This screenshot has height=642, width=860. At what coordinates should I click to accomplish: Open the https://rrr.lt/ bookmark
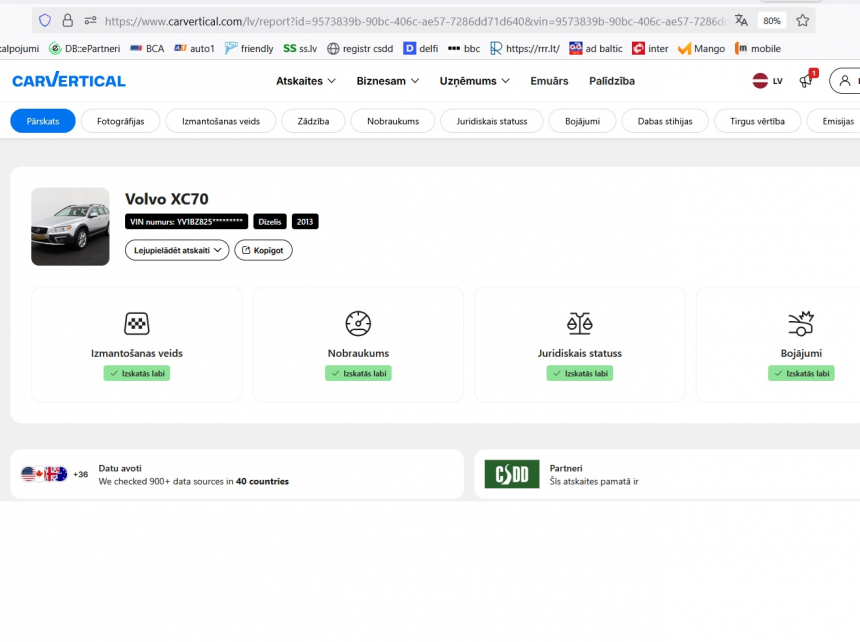point(525,49)
